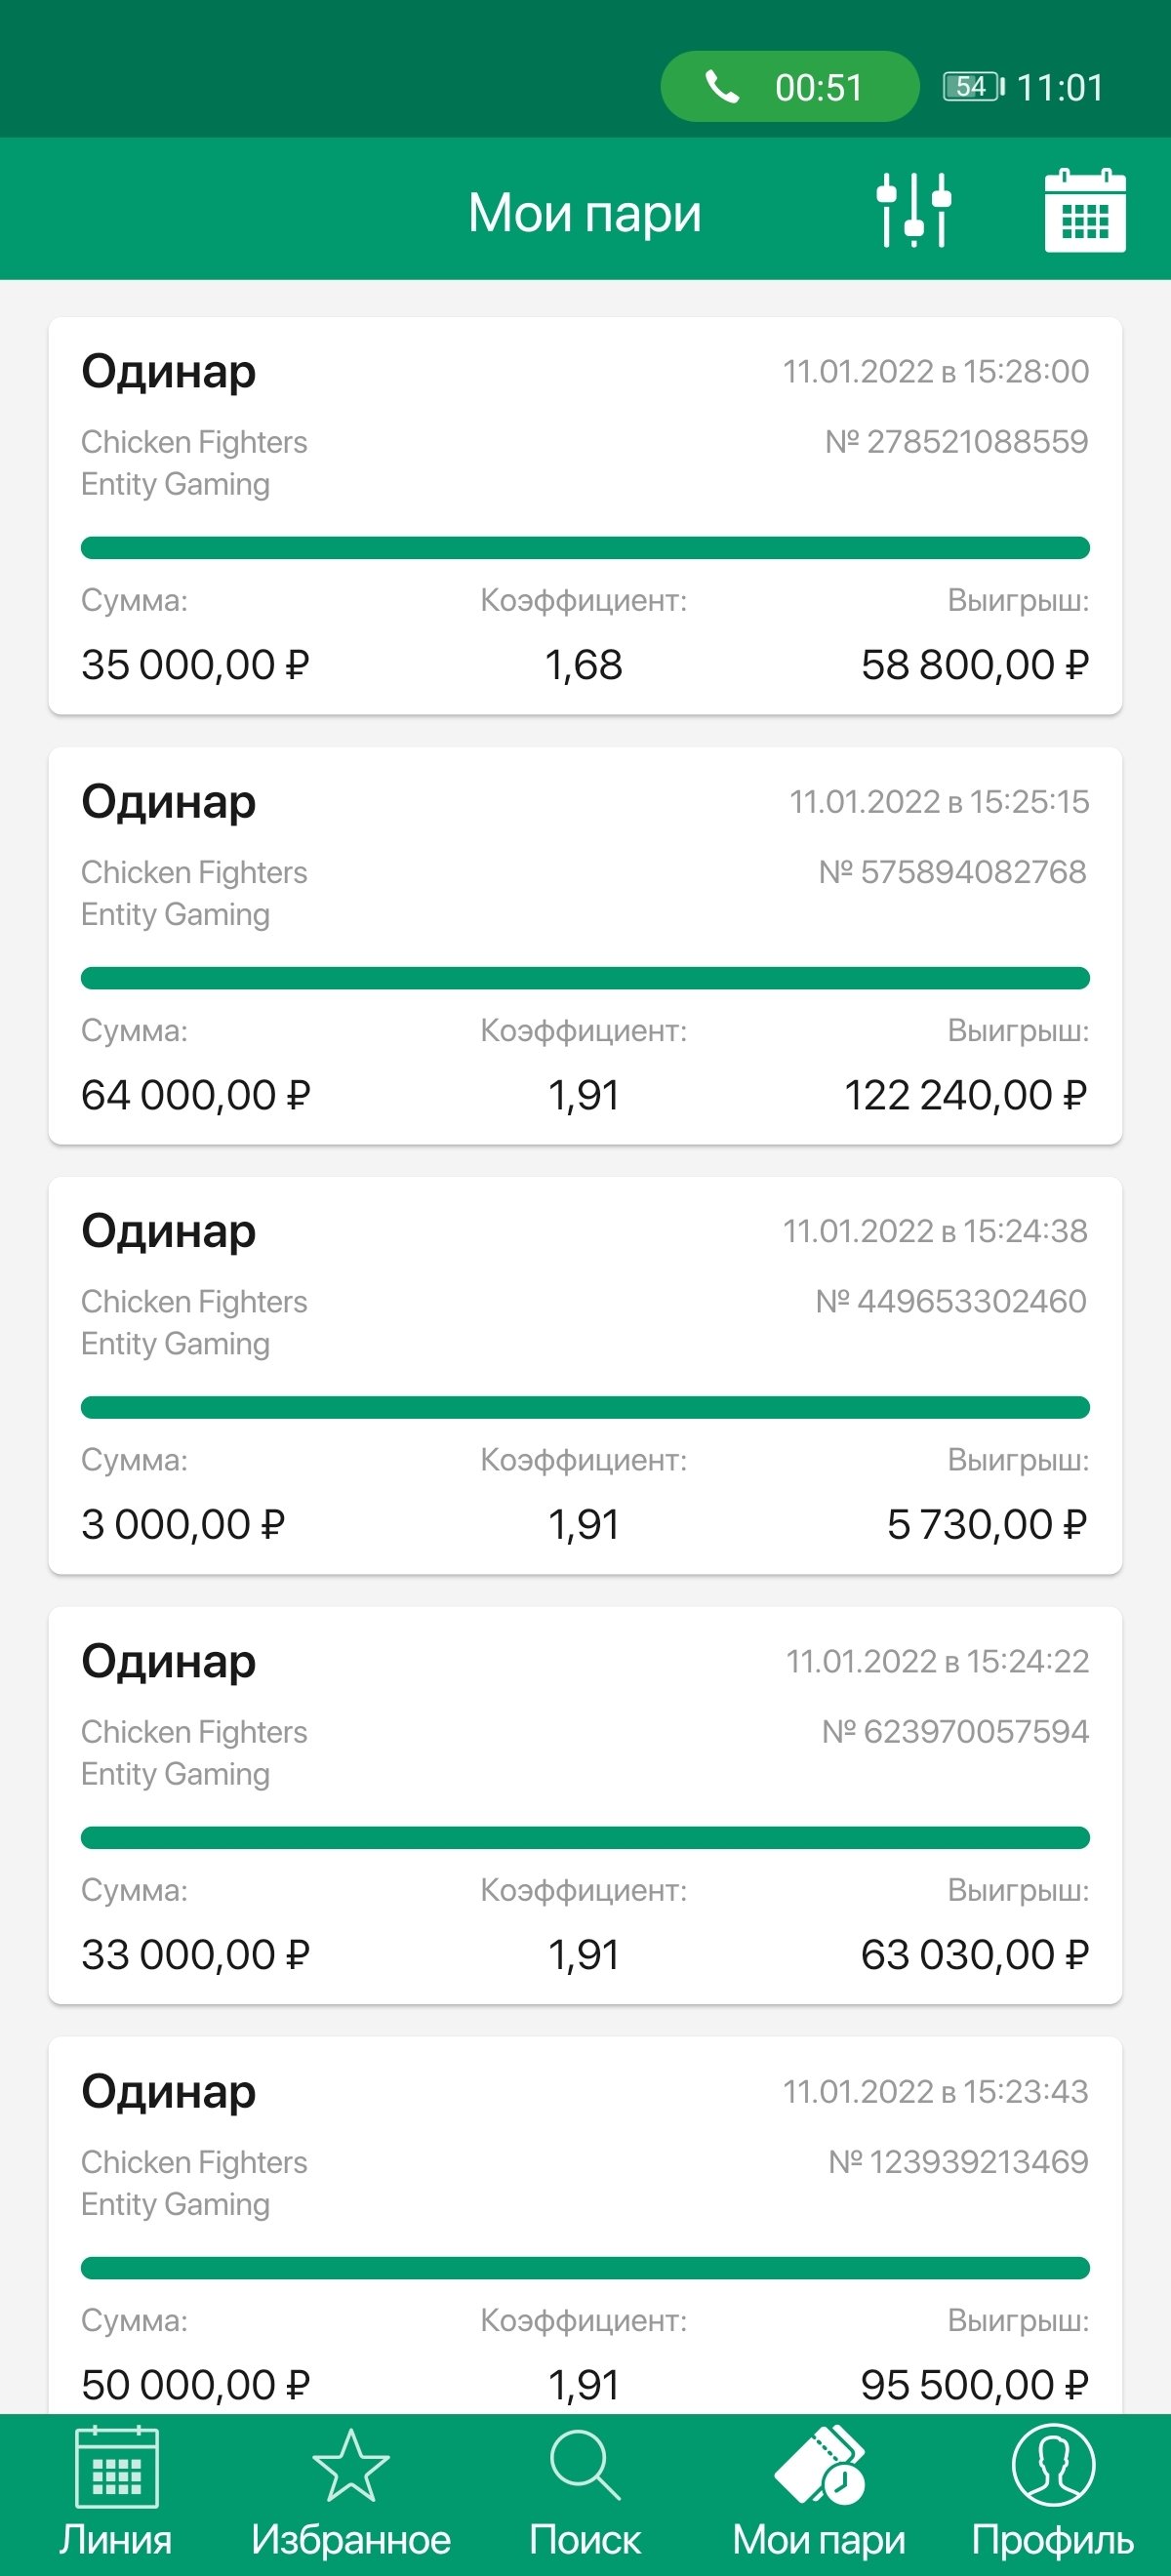Tap the 122 240,00 ₽ winnings amount
1171x2576 pixels.
965,1095
